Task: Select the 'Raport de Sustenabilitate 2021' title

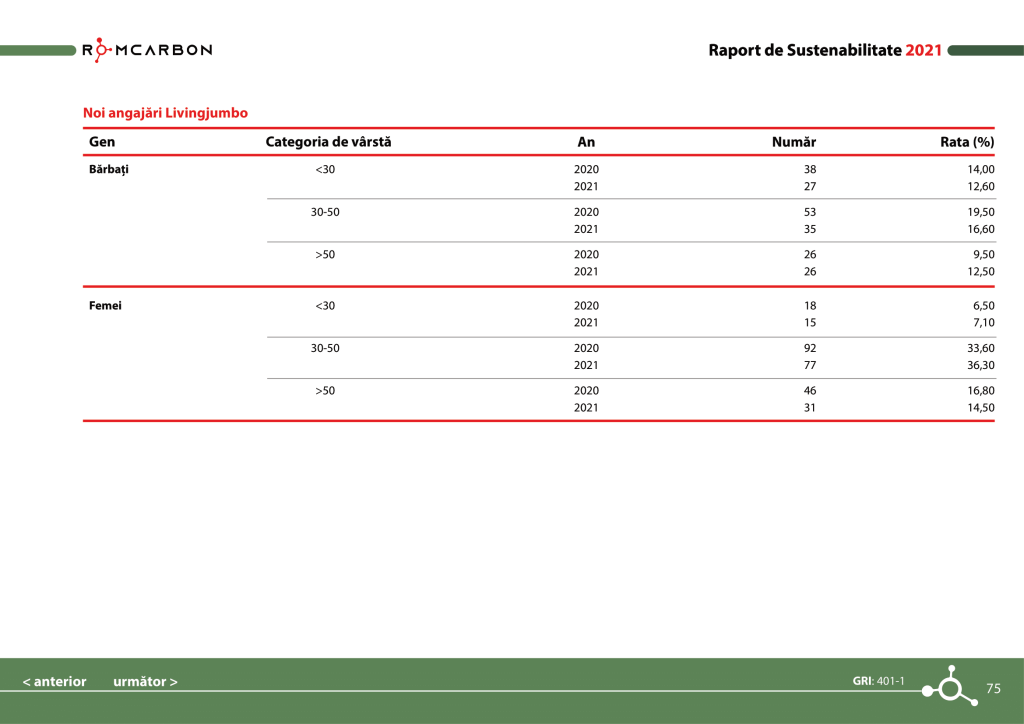Action: pyautogui.click(x=825, y=50)
